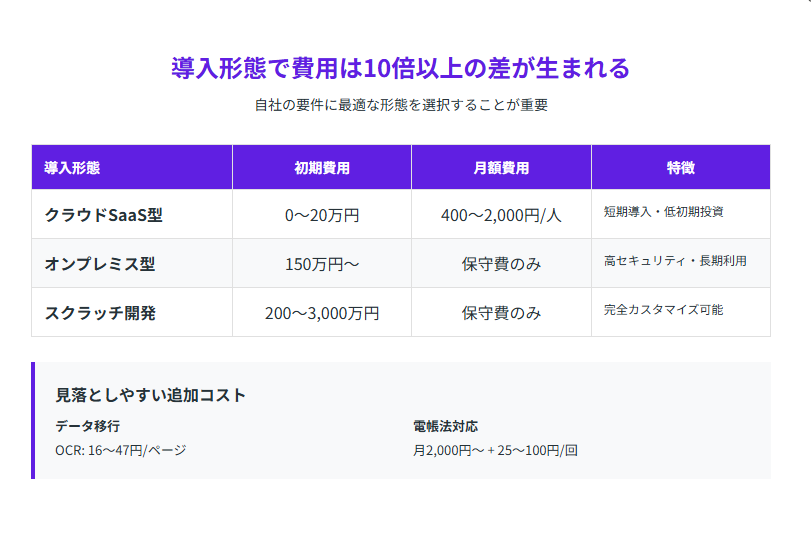Select the 月額費用 column header
The image size is (811, 543).
(x=501, y=168)
